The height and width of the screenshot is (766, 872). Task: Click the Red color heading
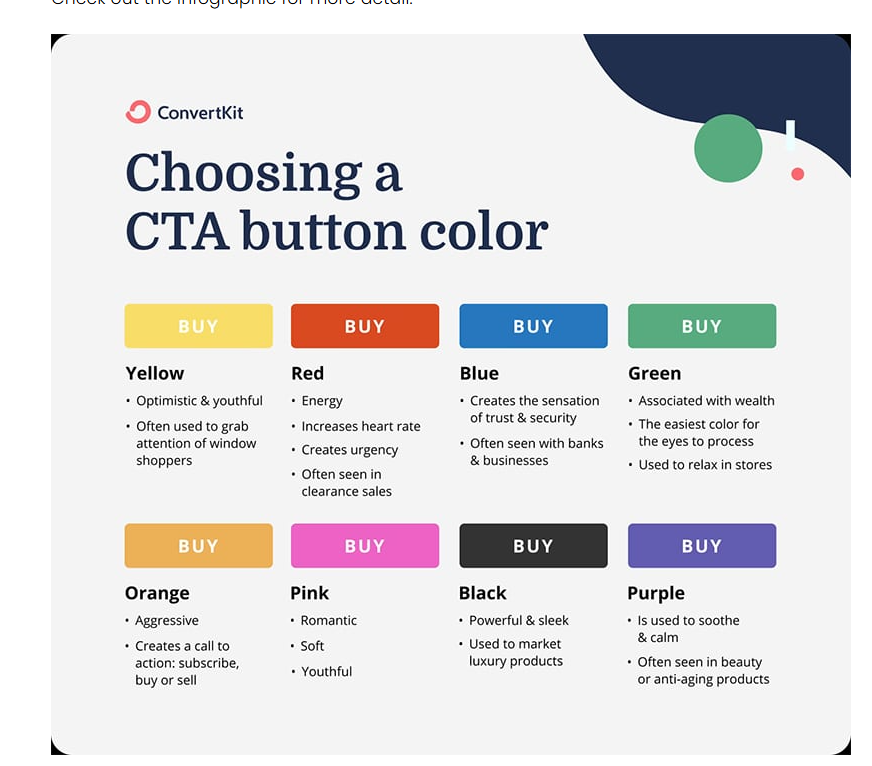tap(308, 373)
